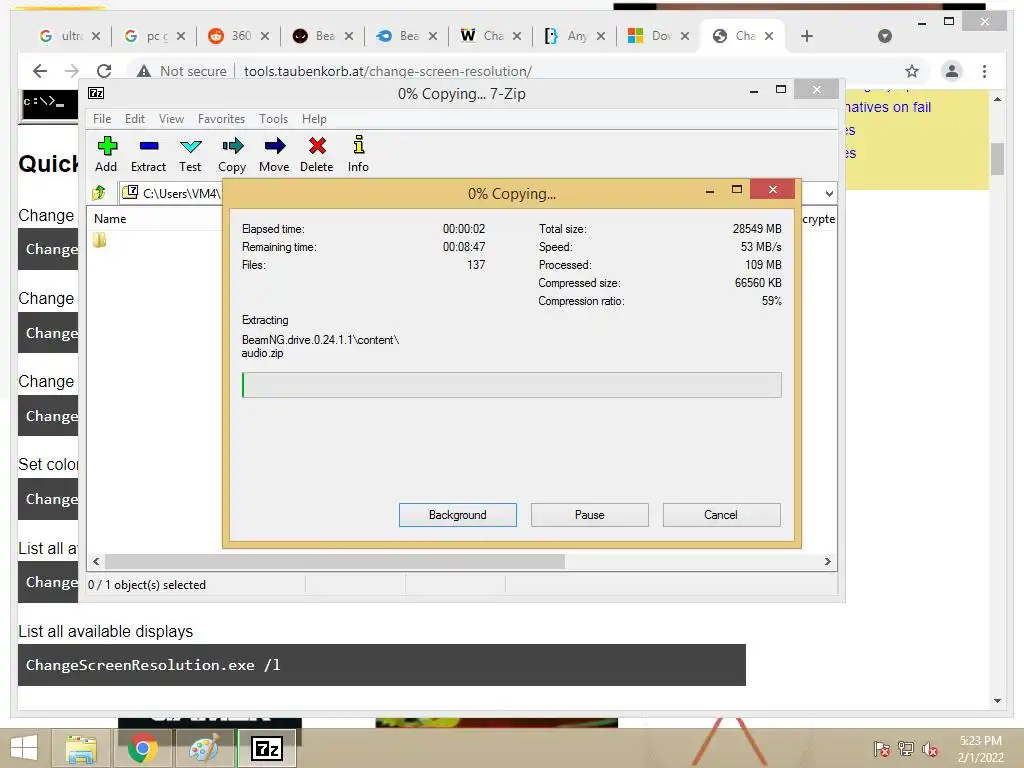Expand the 7-Zip address path dropdown

(829, 193)
